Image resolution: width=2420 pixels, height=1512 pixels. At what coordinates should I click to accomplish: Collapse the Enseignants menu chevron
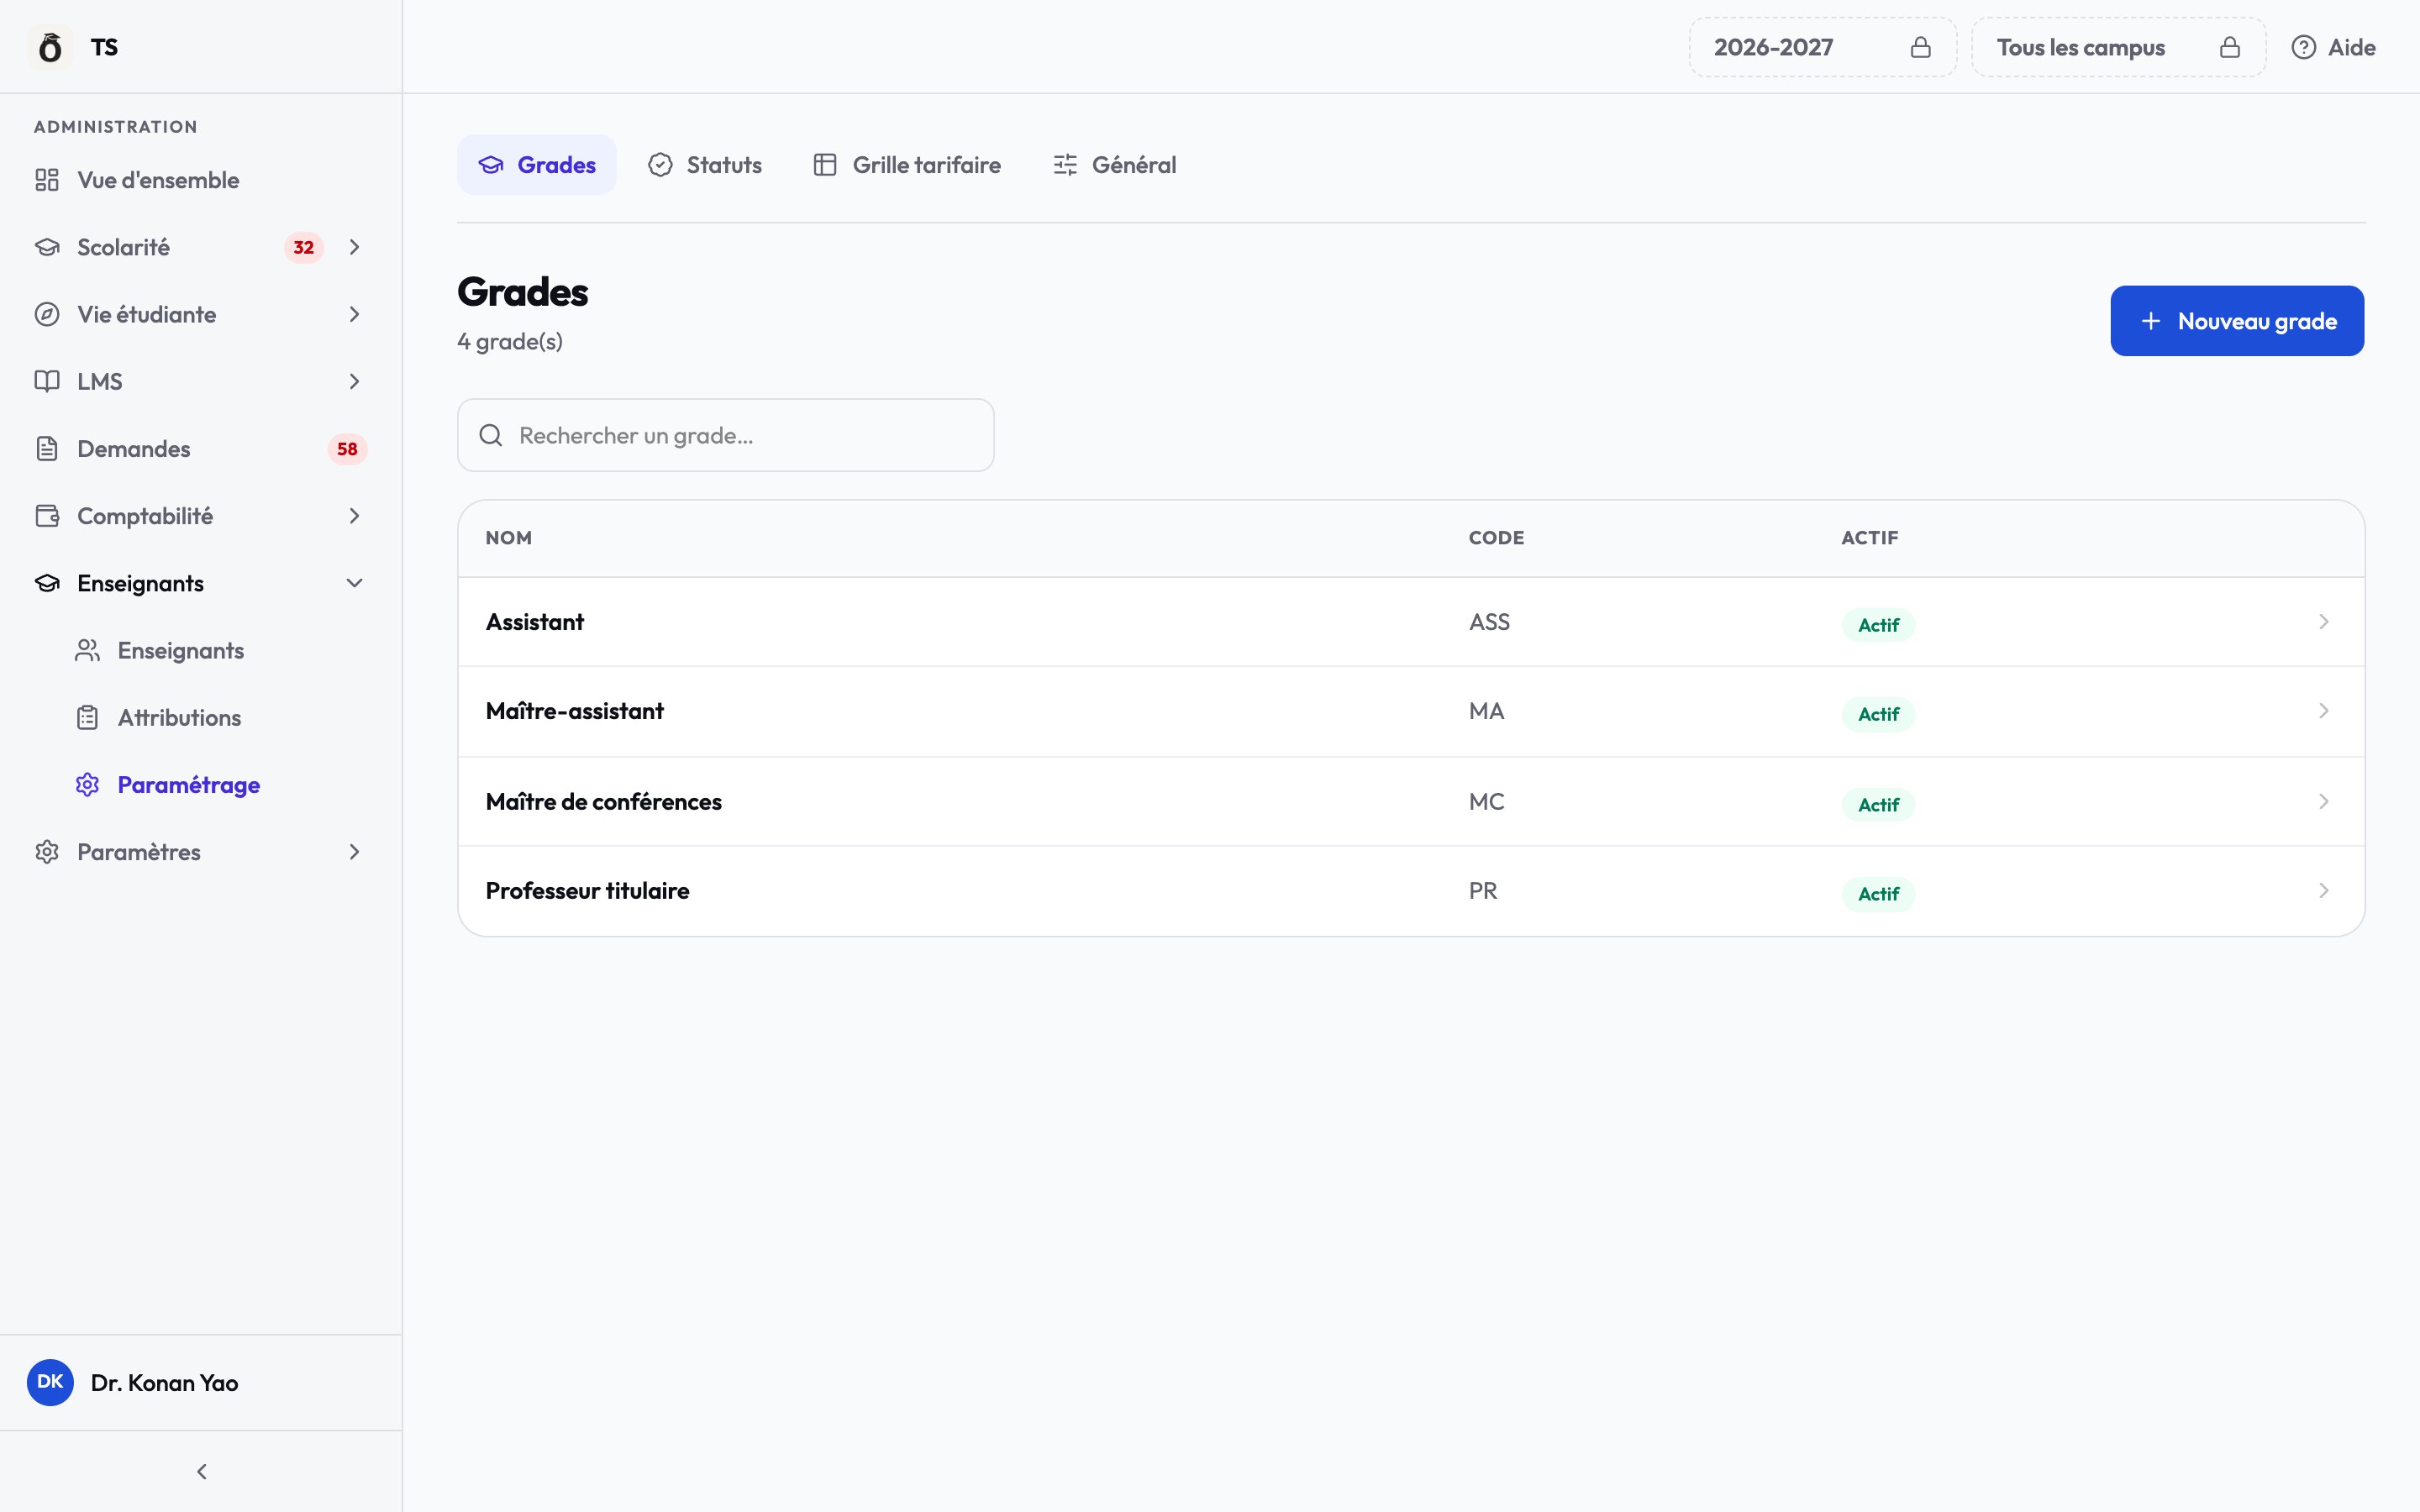point(354,583)
